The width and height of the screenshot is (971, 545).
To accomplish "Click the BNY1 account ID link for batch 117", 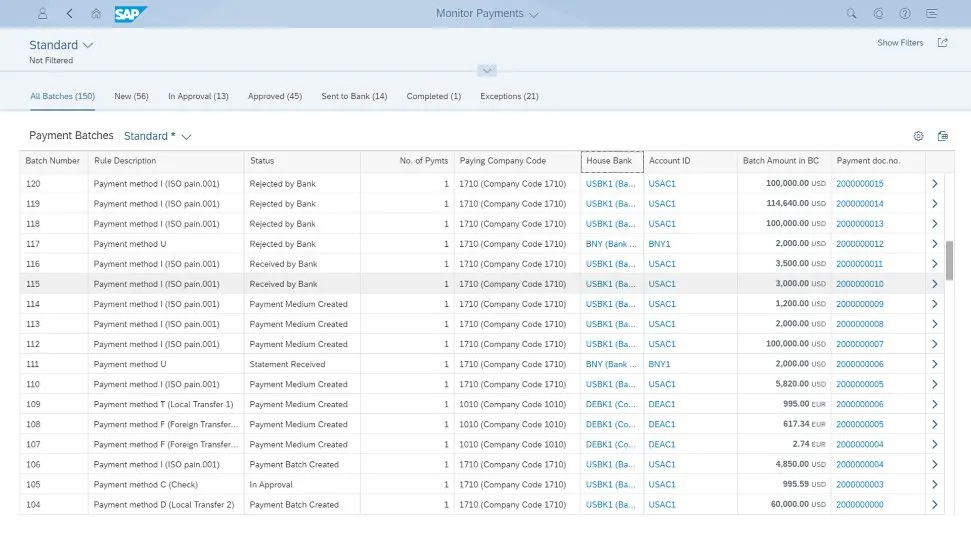I will click(659, 244).
